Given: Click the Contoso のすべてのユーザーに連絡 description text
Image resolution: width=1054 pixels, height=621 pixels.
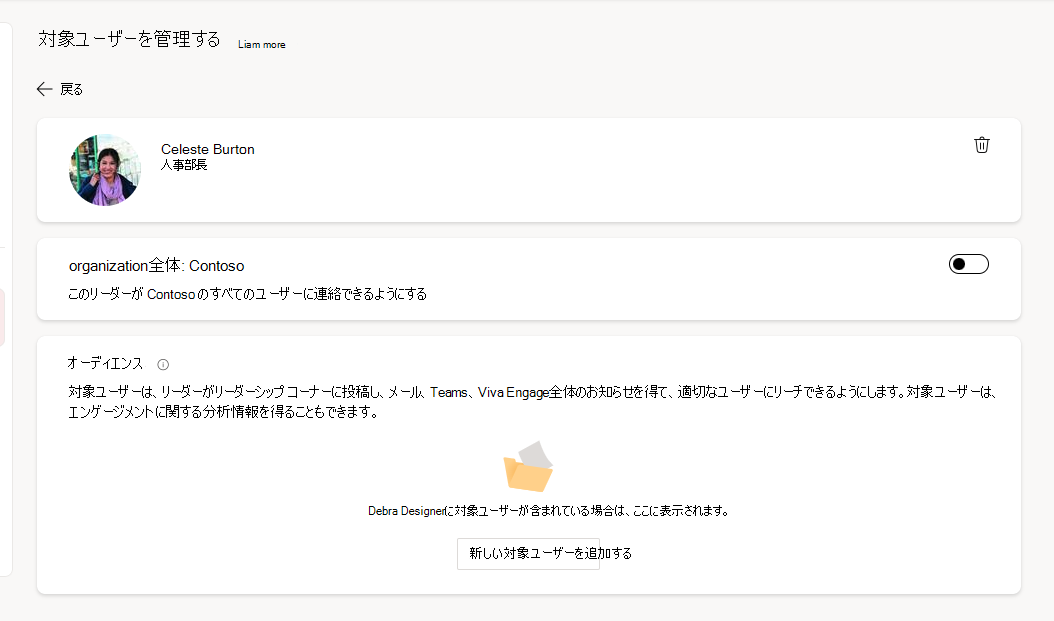Looking at the screenshot, I should [x=247, y=294].
